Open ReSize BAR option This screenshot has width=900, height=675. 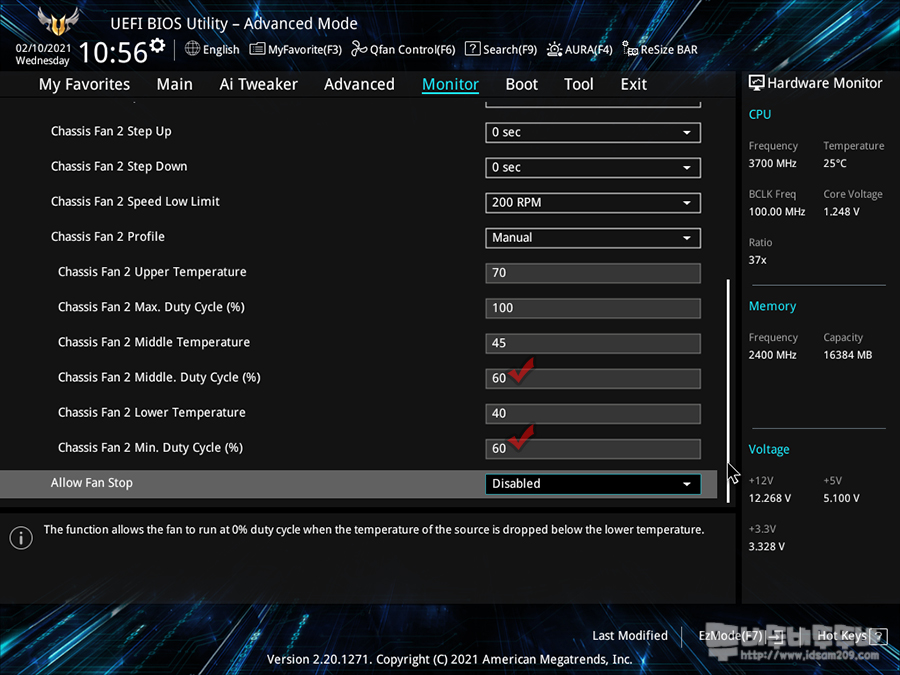point(660,49)
